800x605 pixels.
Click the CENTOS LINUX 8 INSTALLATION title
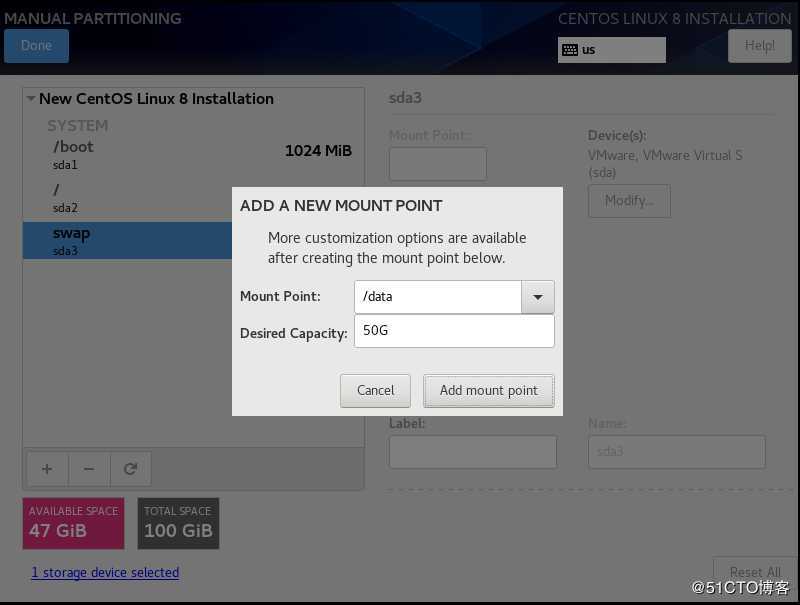pyautogui.click(x=674, y=18)
